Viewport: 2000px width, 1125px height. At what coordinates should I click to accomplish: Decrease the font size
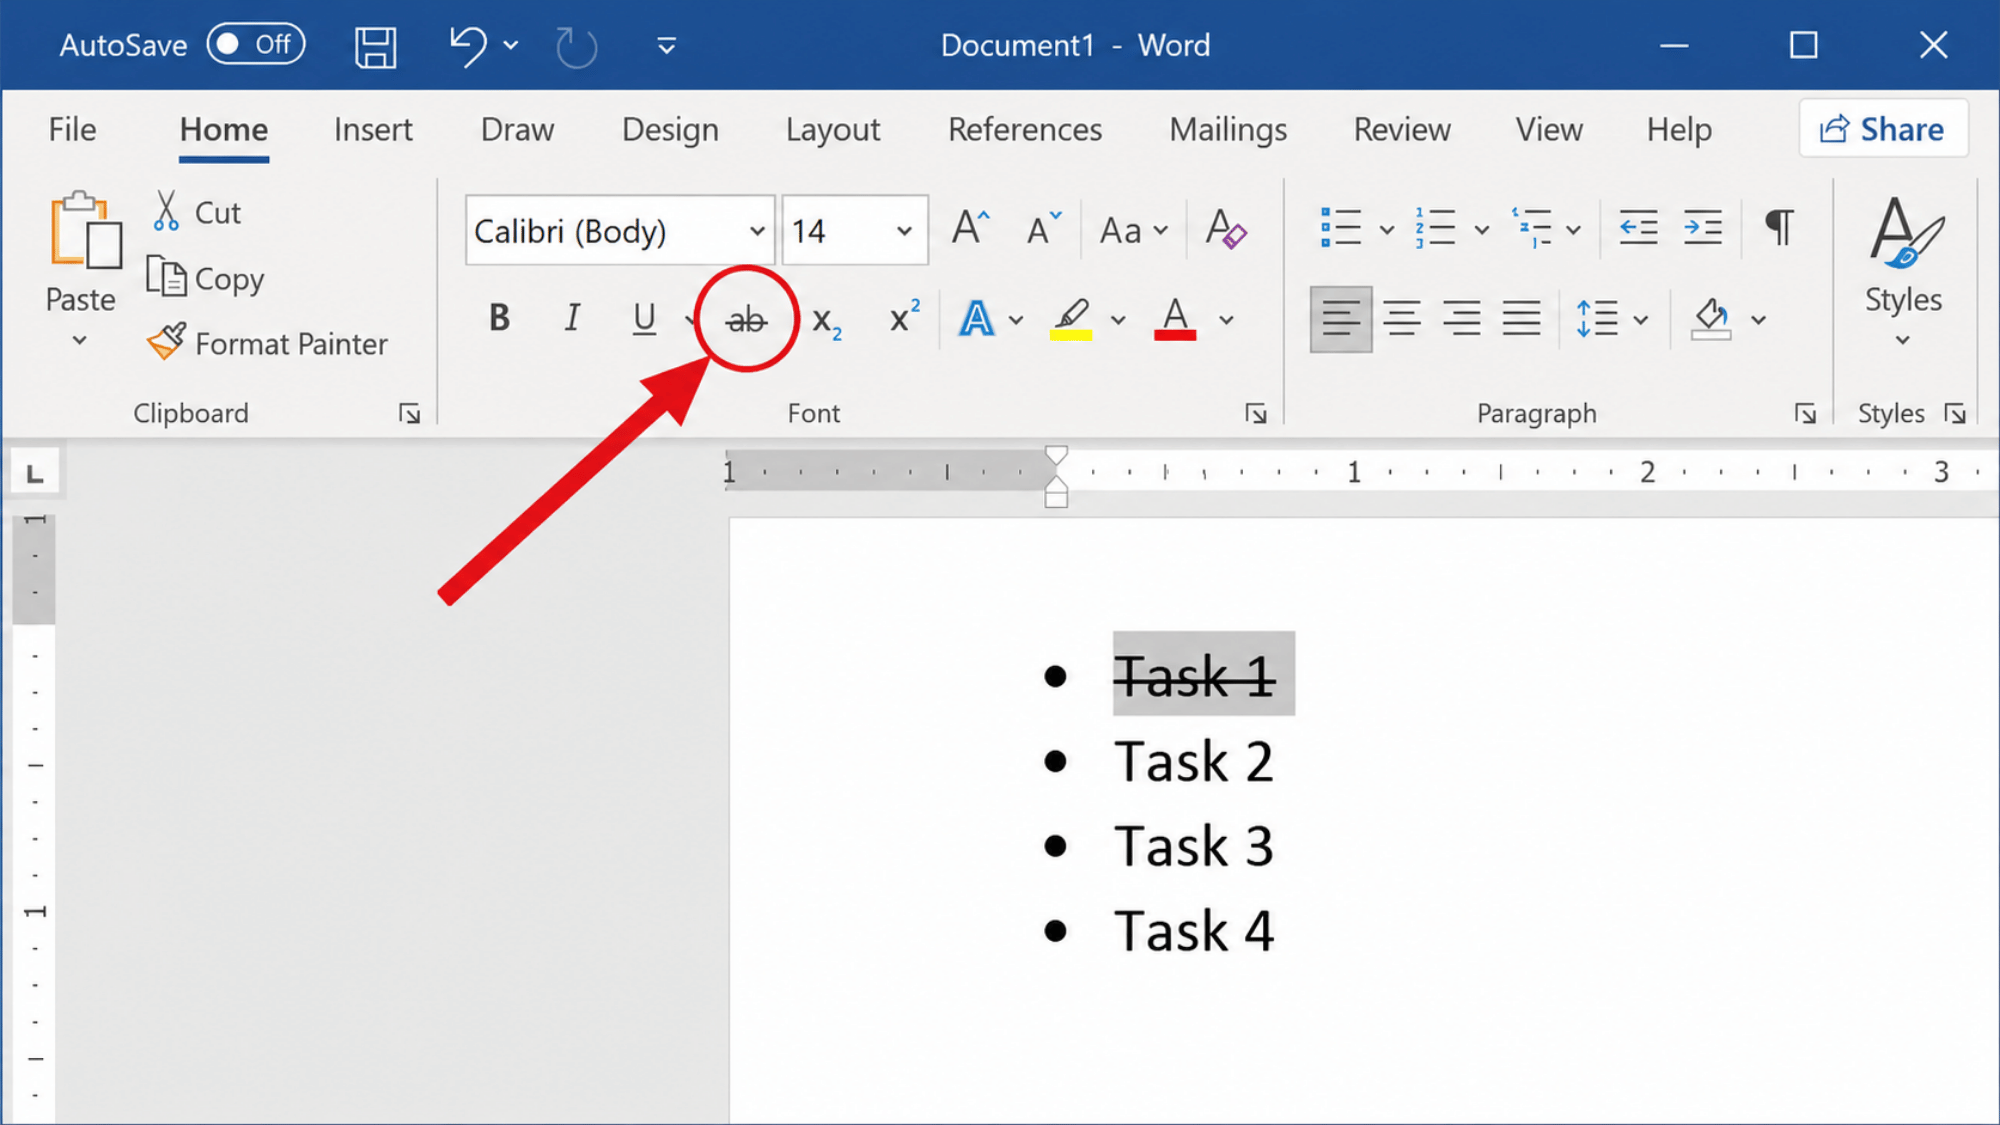coord(1044,229)
